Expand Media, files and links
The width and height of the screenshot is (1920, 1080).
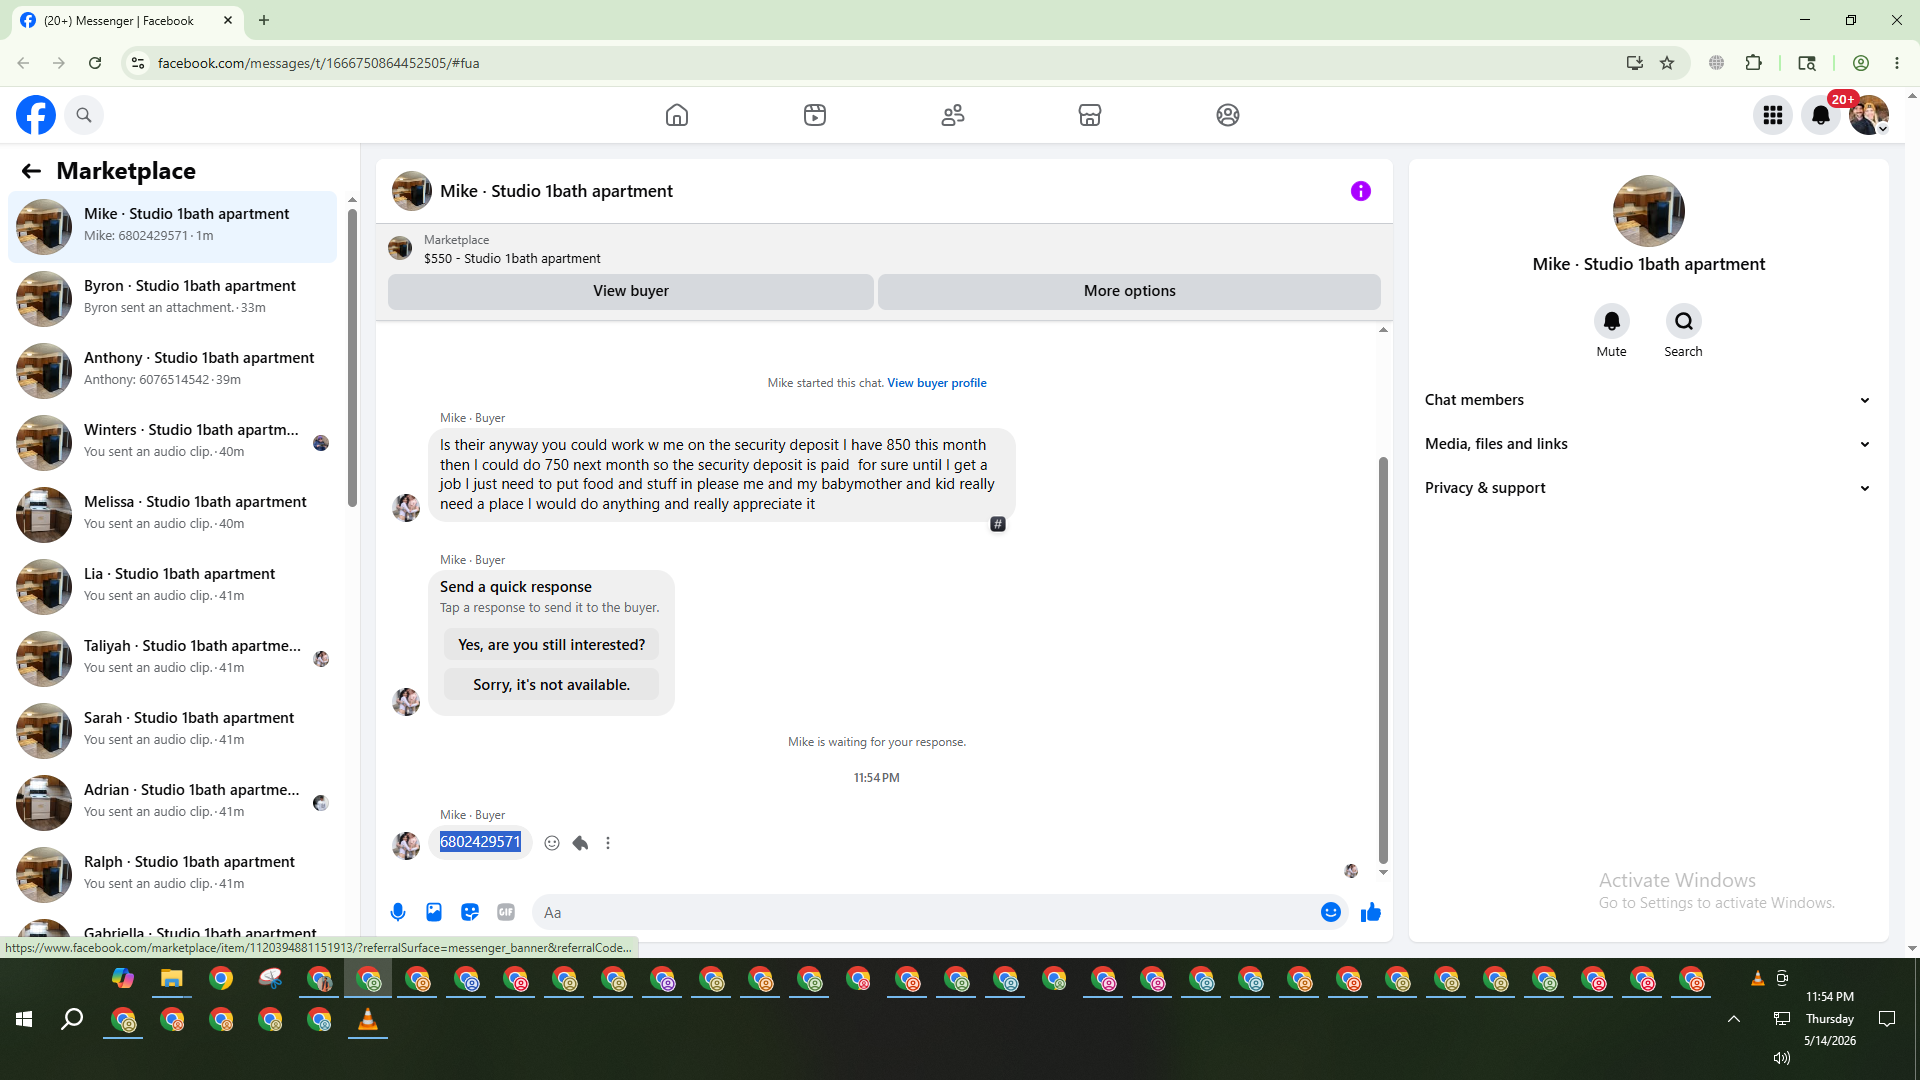pos(1648,444)
